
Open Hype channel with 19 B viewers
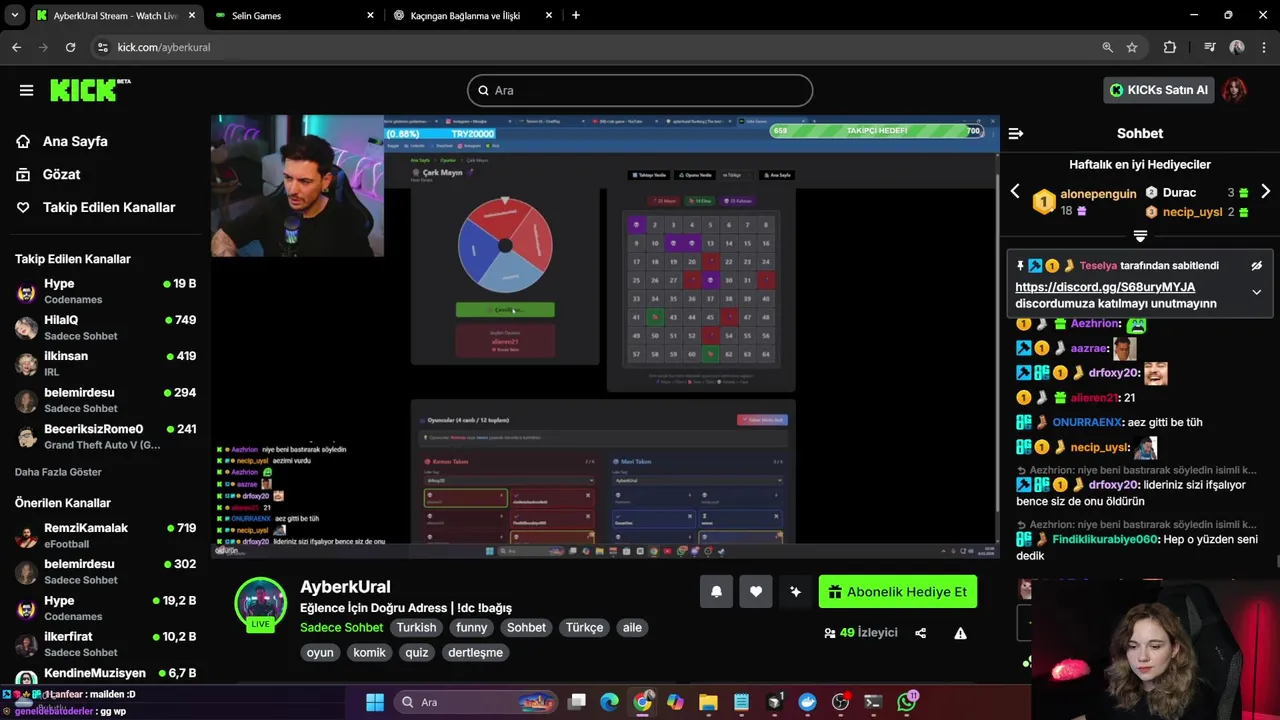105,291
